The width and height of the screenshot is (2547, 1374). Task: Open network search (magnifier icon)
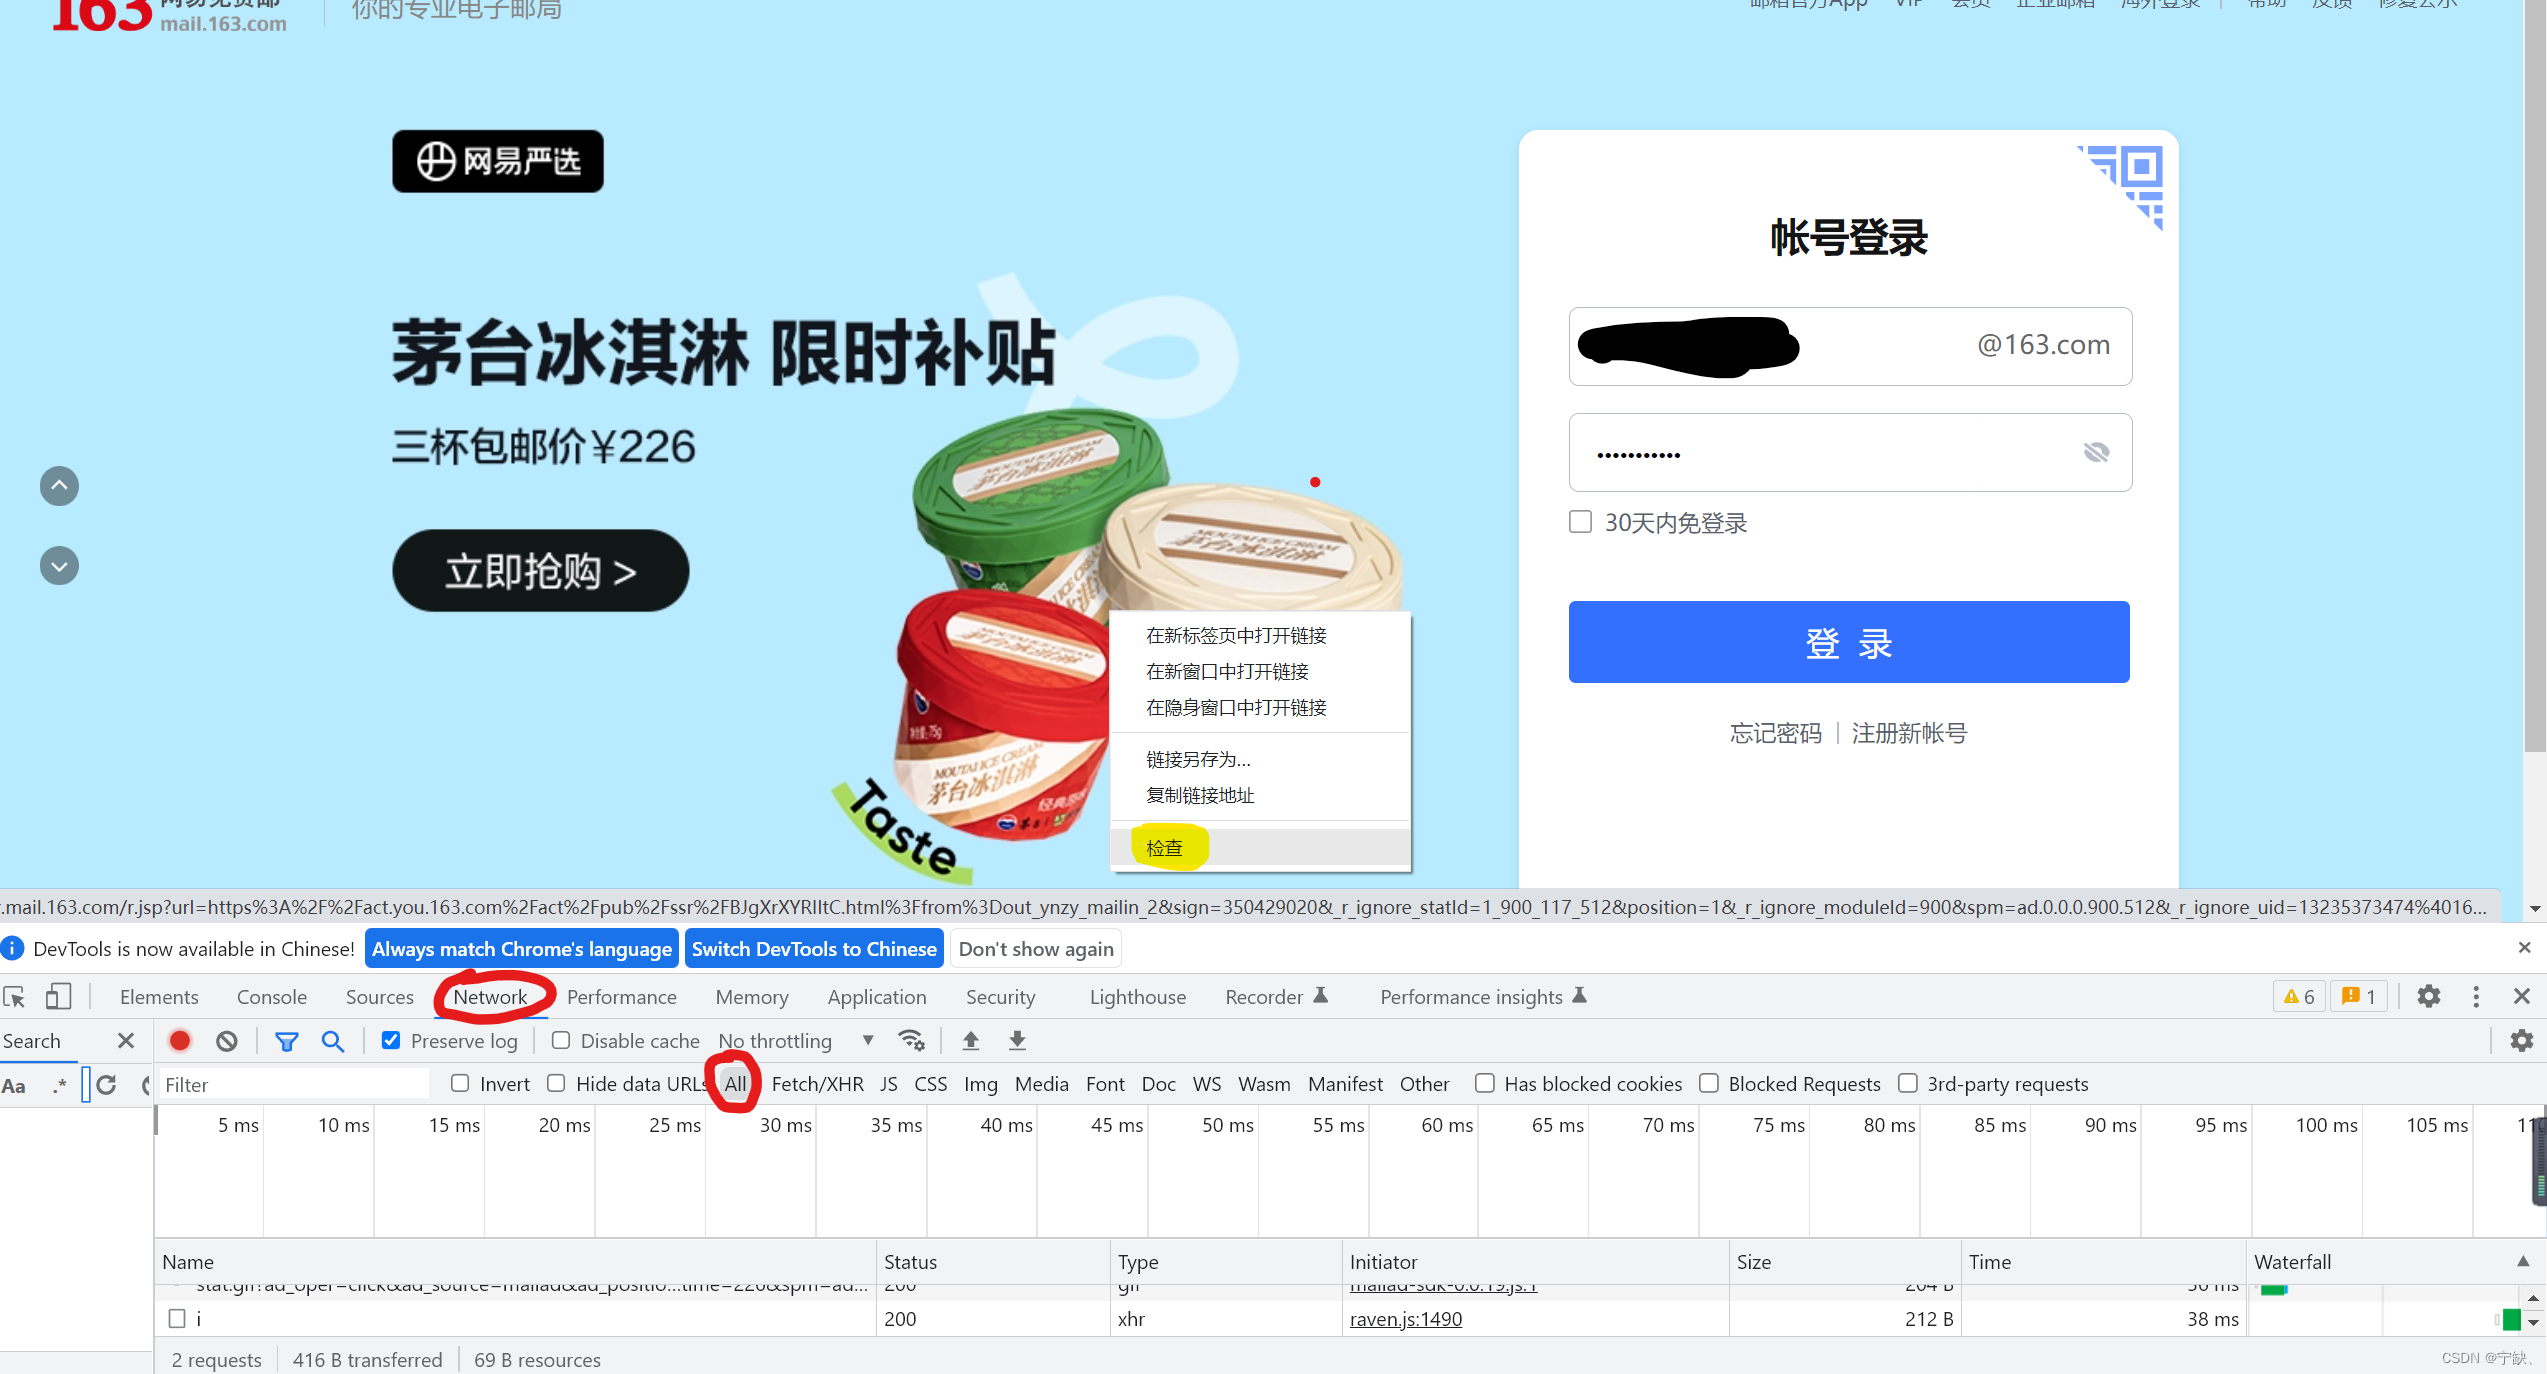pyautogui.click(x=333, y=1041)
